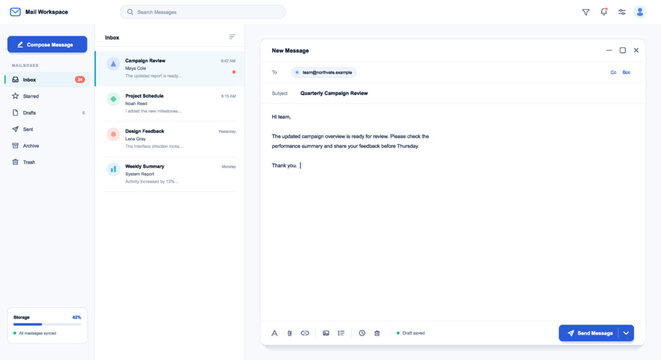Open the Drafts mailbox

click(47, 113)
